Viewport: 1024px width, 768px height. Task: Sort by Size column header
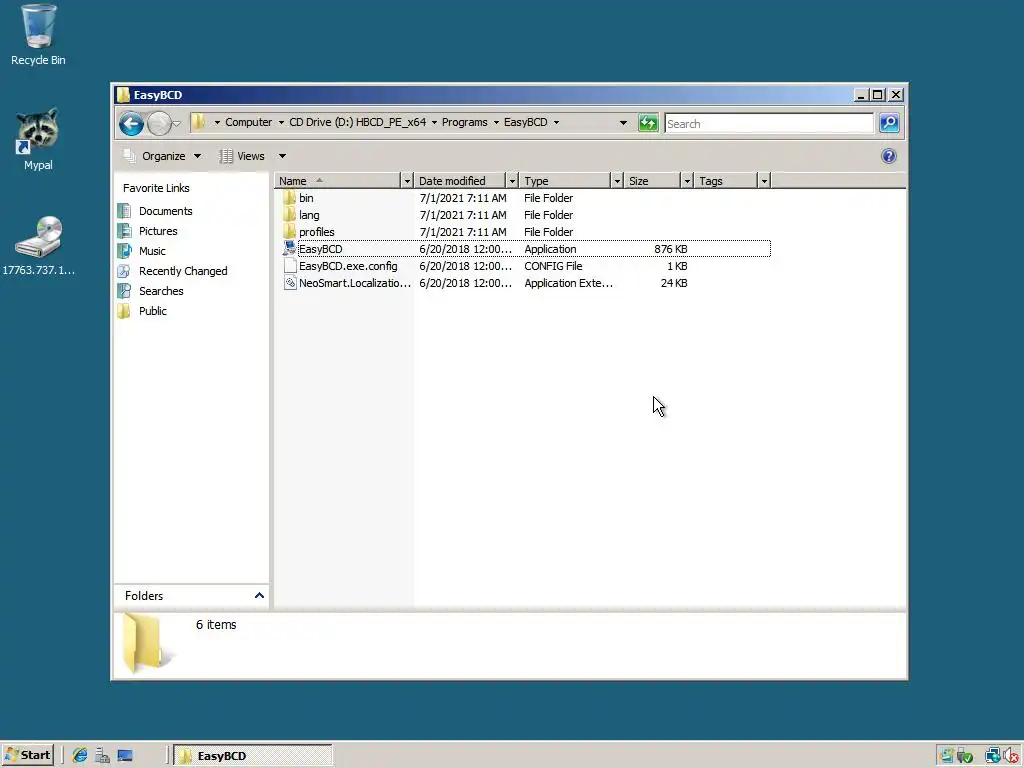click(652, 181)
